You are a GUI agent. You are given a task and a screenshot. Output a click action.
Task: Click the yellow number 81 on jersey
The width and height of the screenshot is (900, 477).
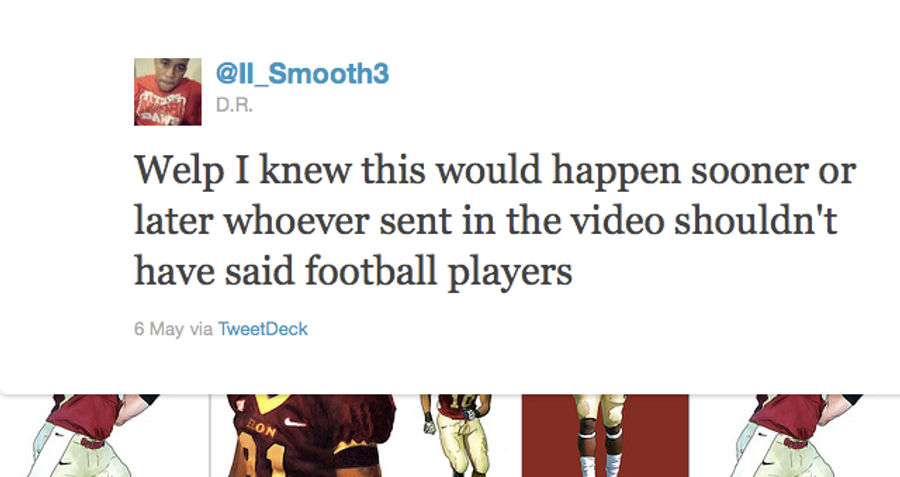pos(263,459)
